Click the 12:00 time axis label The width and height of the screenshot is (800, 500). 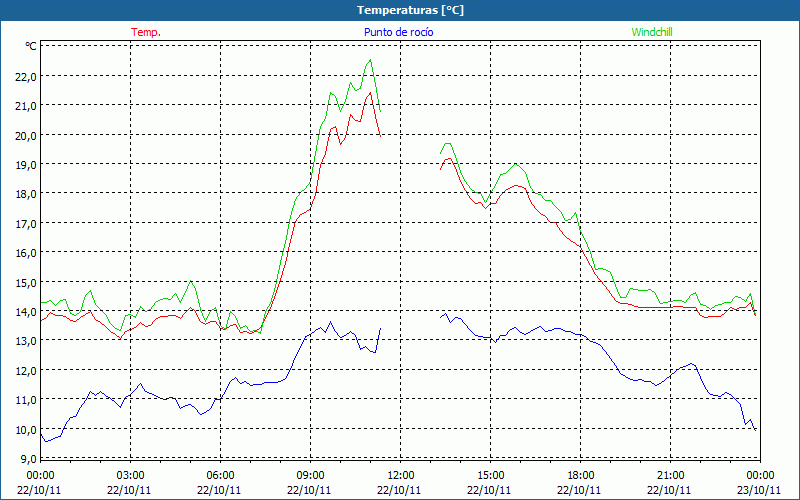point(401,476)
